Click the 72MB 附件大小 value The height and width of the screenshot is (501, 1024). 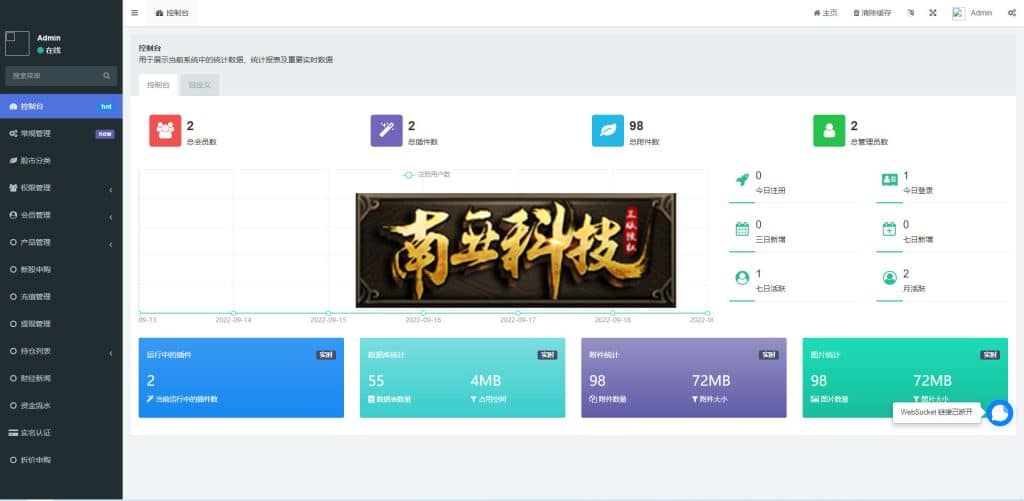(x=711, y=381)
